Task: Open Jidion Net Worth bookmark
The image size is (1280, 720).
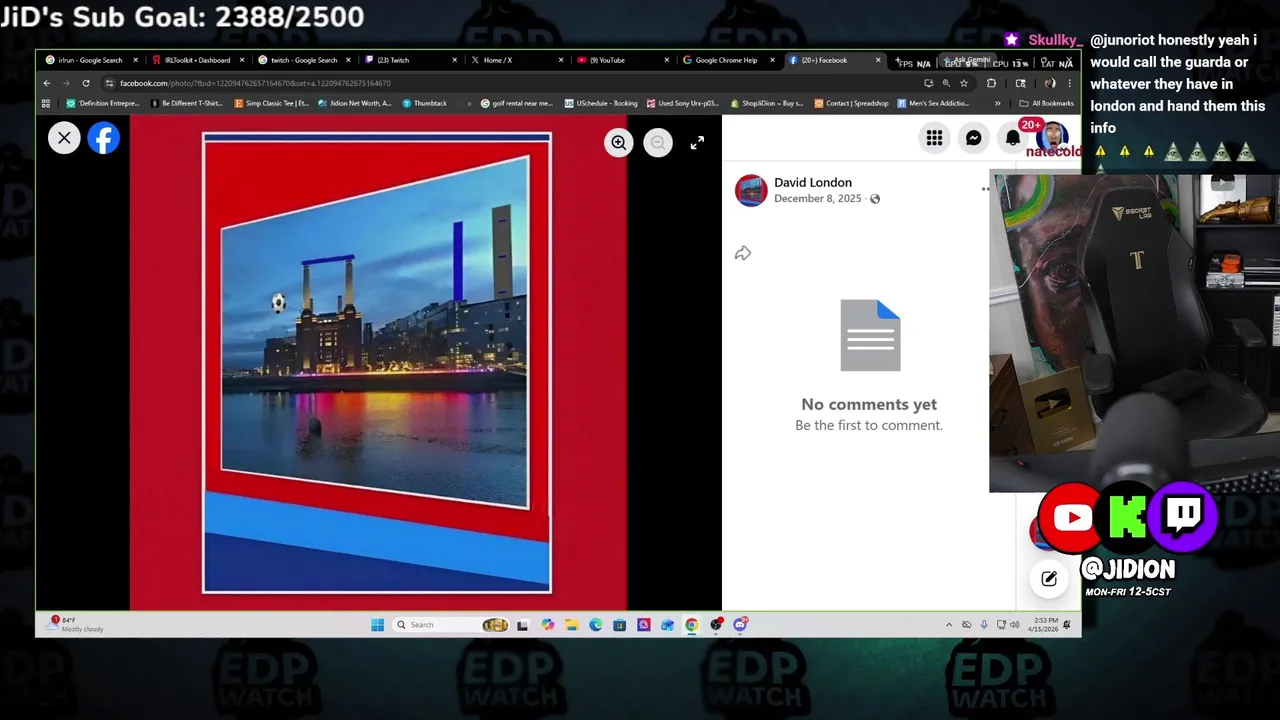Action: [355, 103]
